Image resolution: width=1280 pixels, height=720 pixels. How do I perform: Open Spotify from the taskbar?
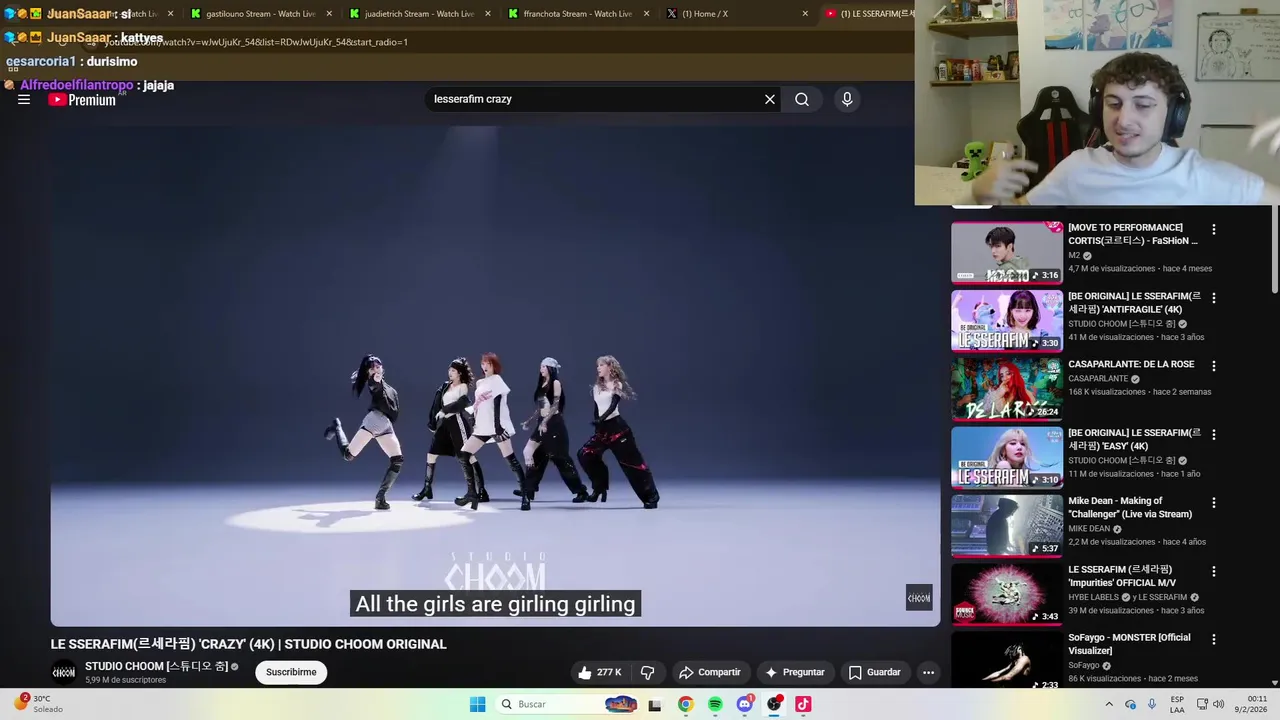click(x=715, y=704)
